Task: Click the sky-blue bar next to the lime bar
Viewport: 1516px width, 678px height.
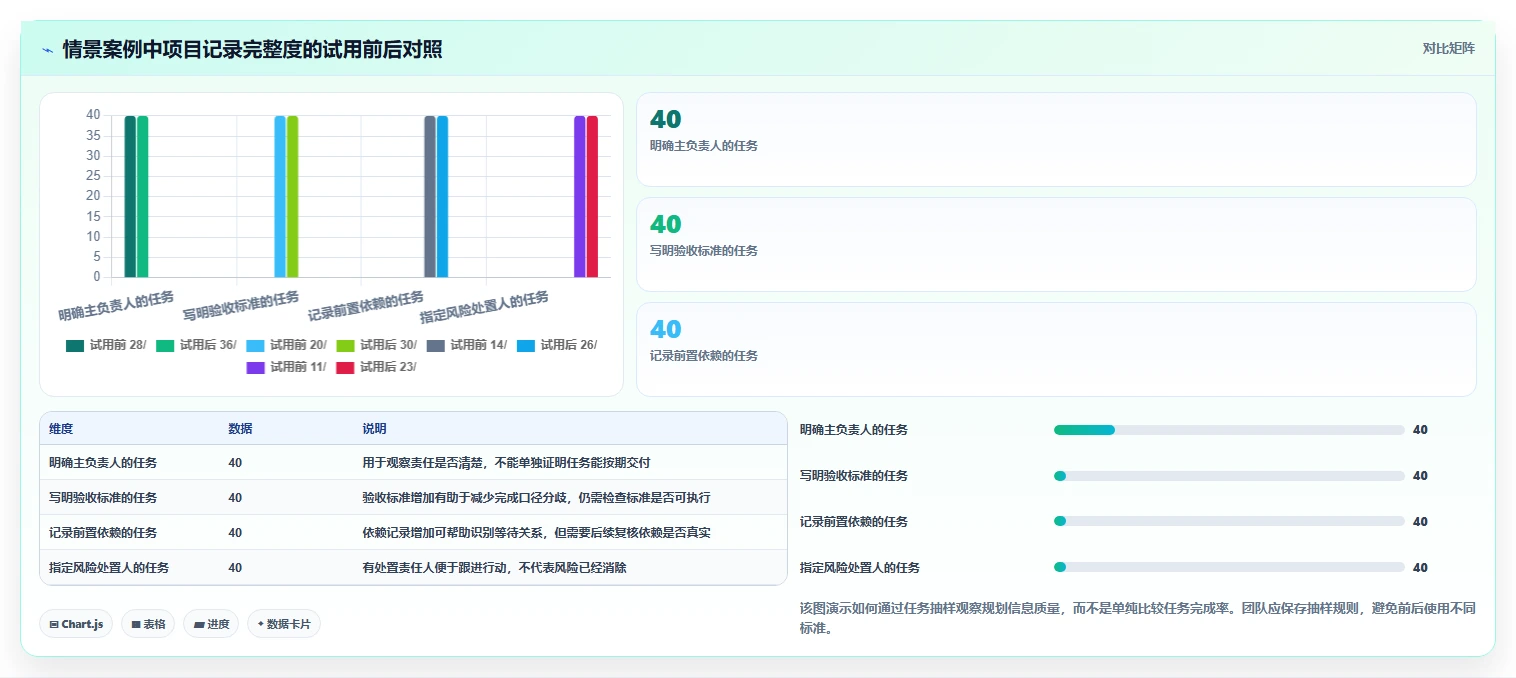Action: [280, 196]
